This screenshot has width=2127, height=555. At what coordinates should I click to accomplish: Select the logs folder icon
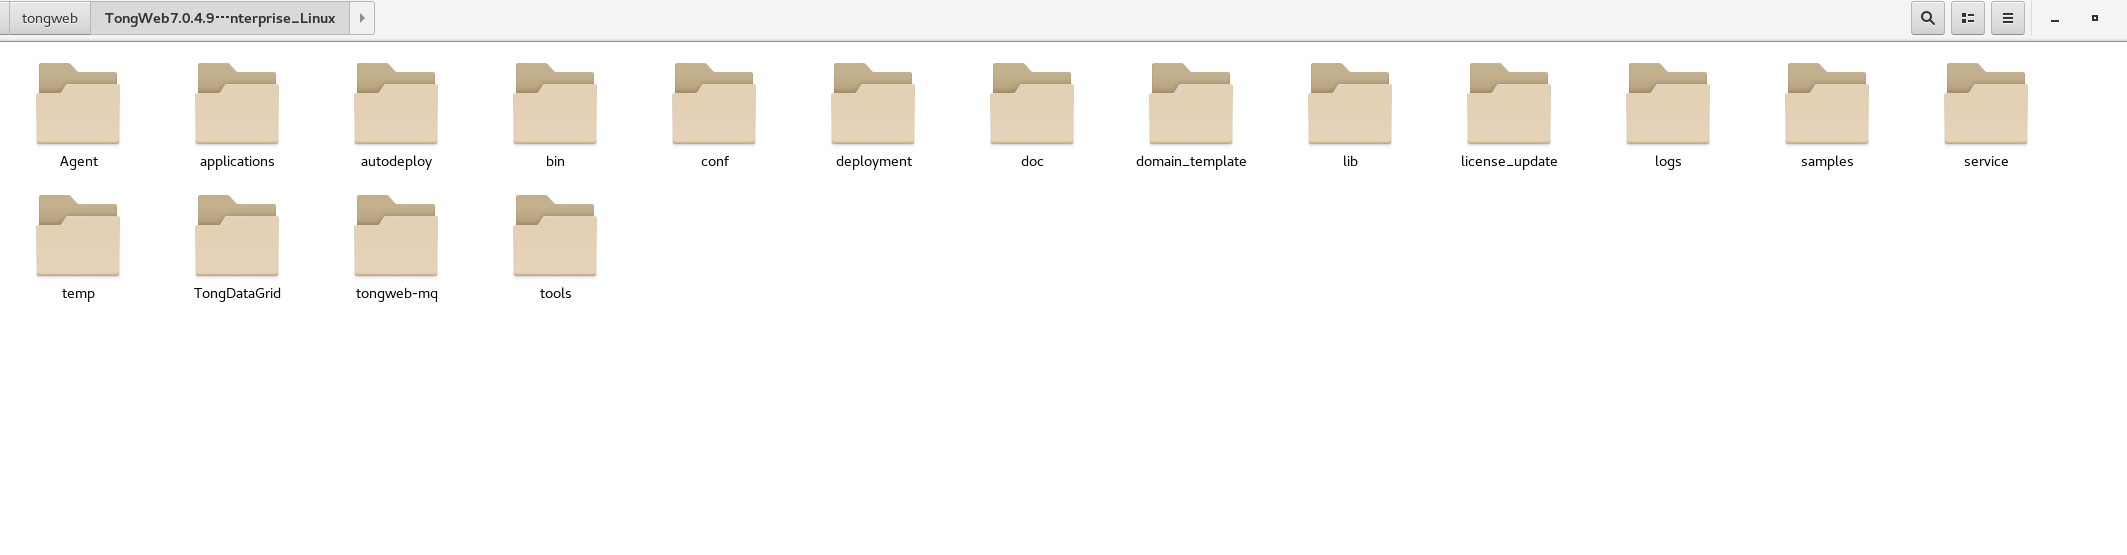pyautogui.click(x=1668, y=103)
